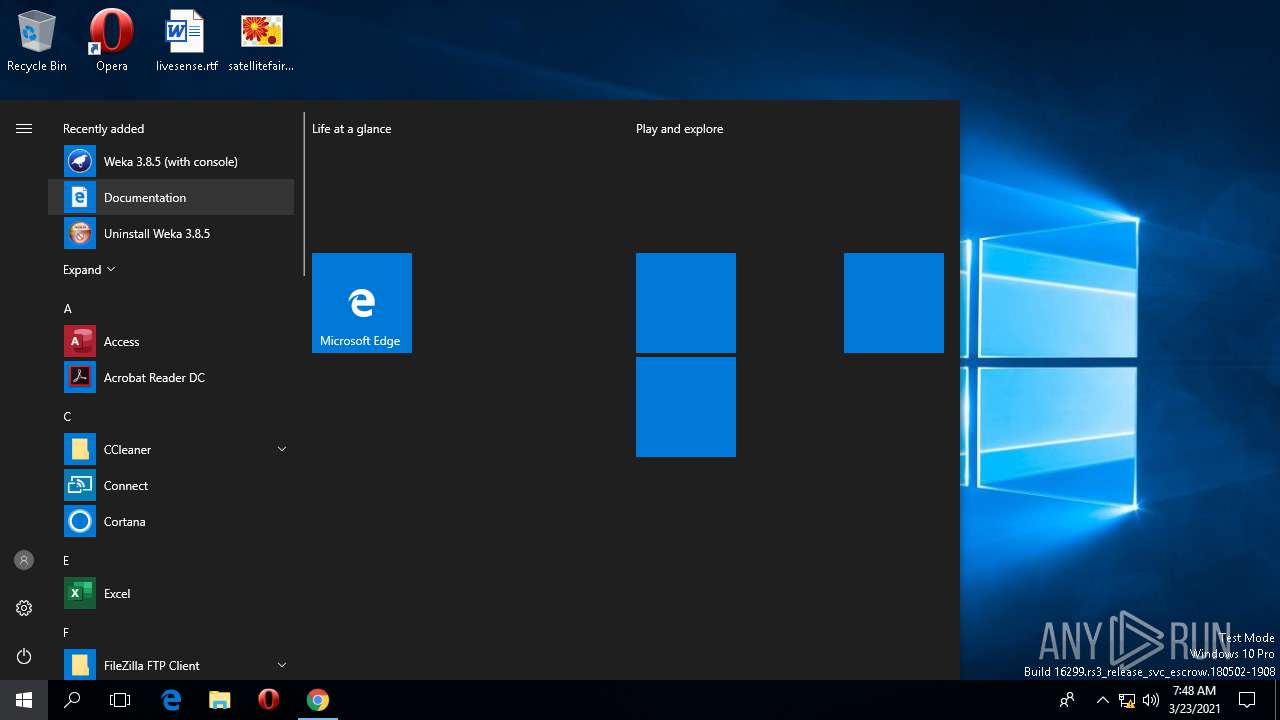This screenshot has width=1280, height=720.
Task: Open volume control tray icon
Action: tap(1151, 700)
